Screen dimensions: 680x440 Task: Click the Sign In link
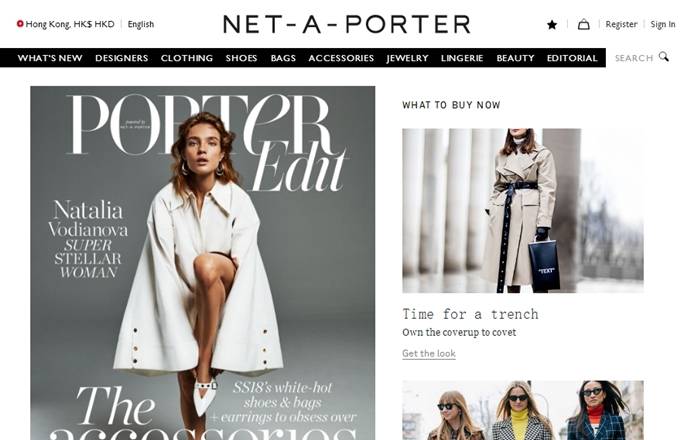(x=663, y=24)
